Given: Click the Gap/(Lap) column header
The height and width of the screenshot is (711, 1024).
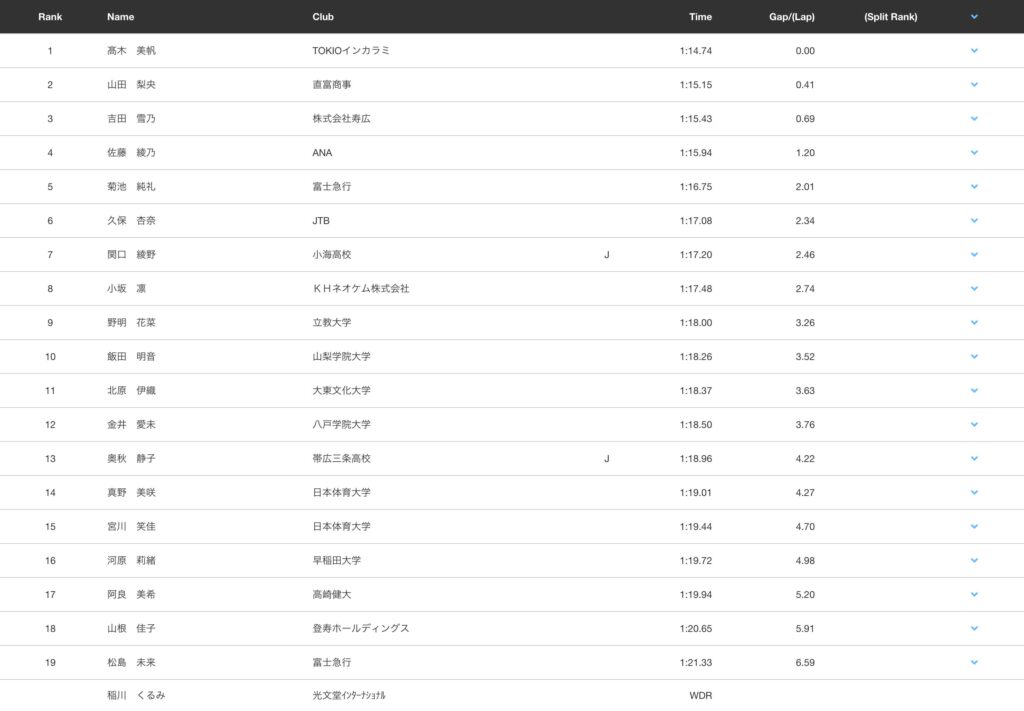Looking at the screenshot, I should [792, 17].
